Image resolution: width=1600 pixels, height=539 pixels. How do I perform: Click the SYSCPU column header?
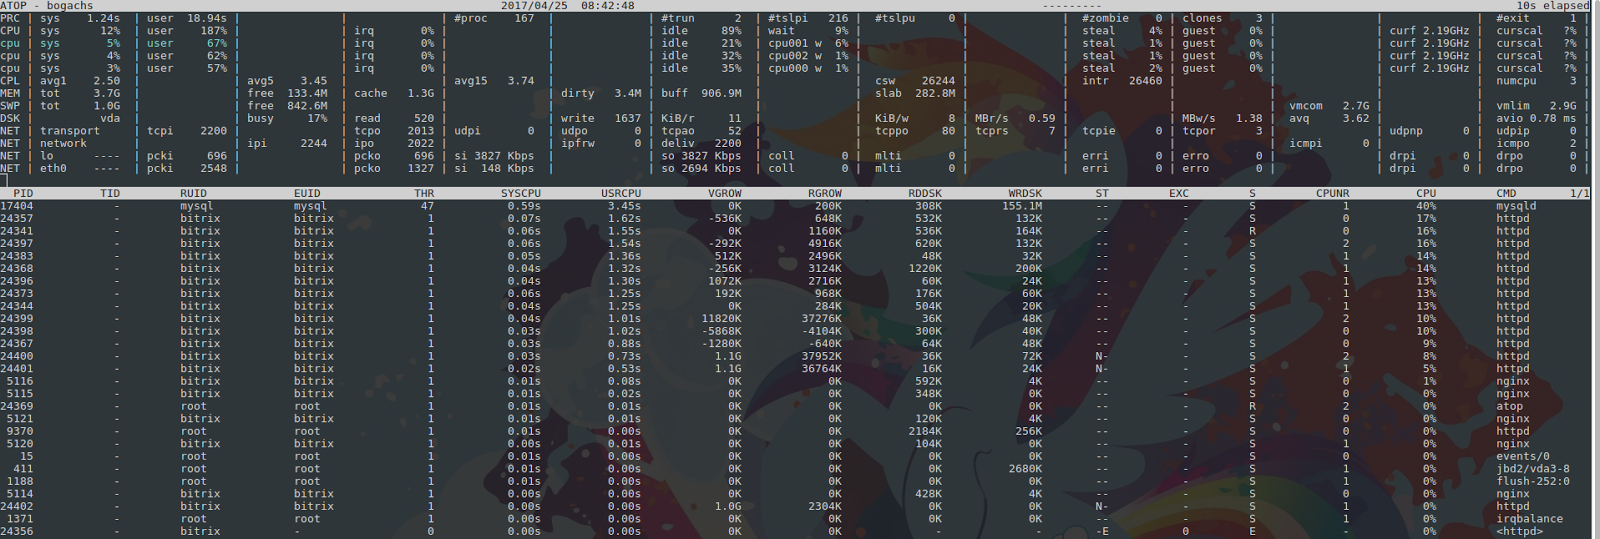click(521, 193)
